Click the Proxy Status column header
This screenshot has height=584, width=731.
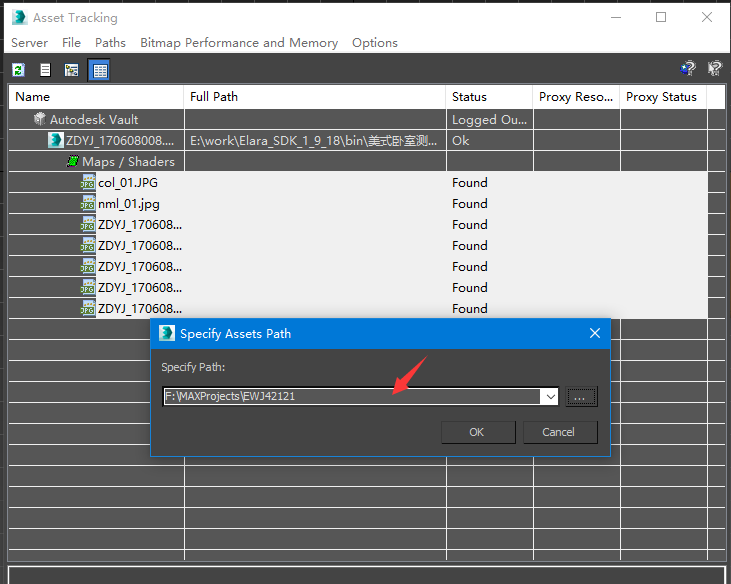point(663,96)
